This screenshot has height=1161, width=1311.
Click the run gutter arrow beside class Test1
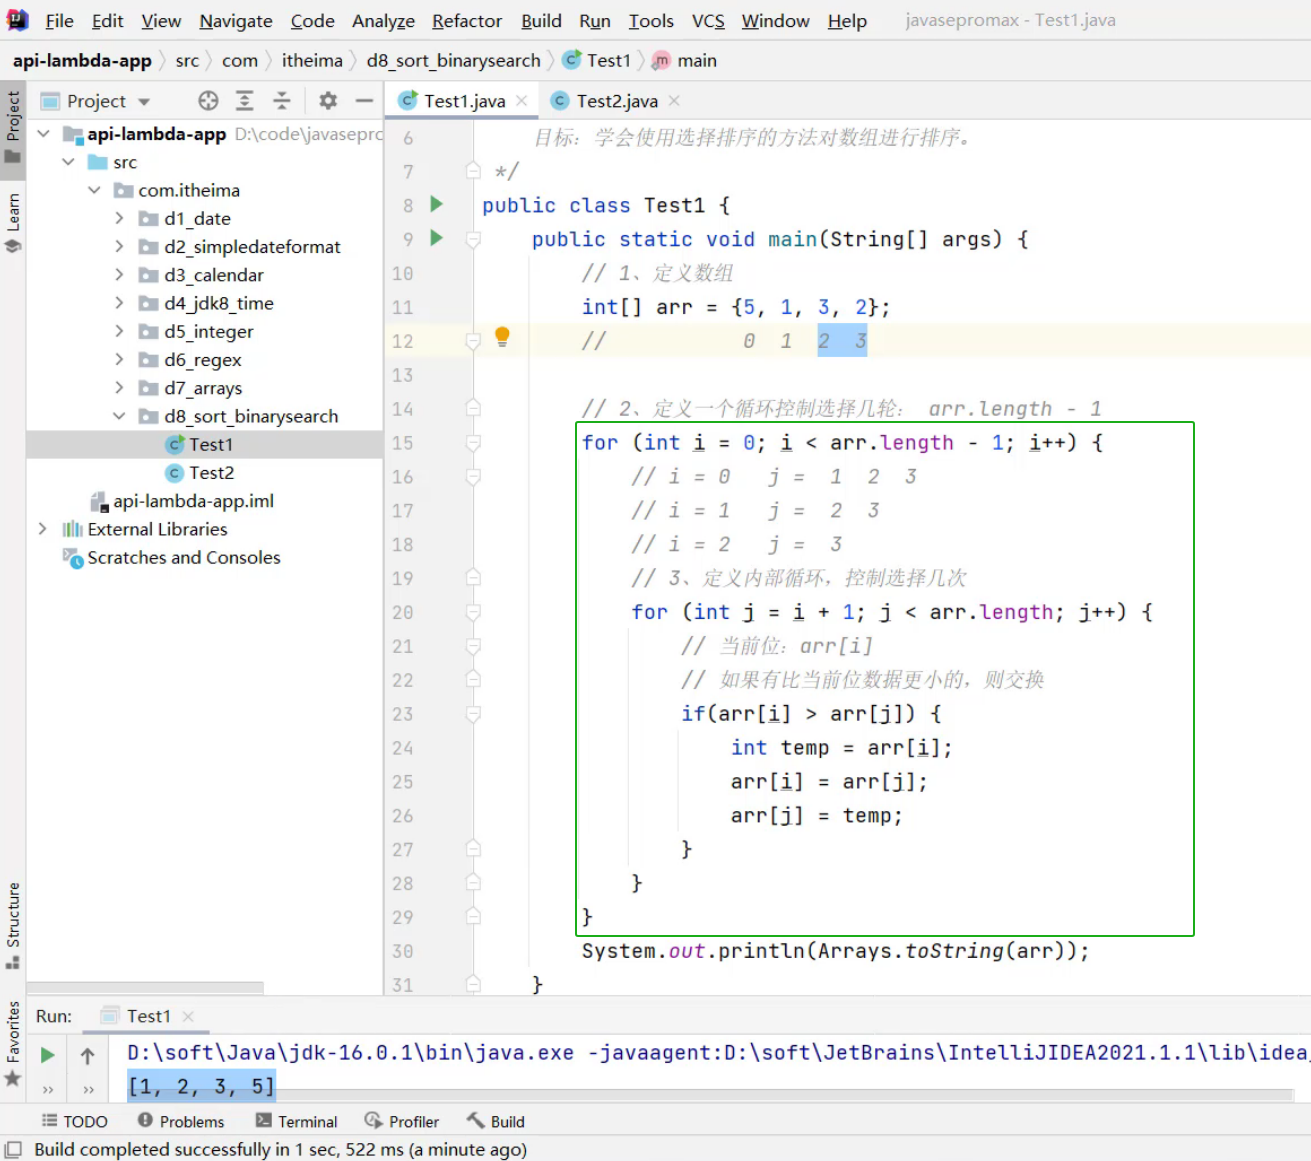[436, 204]
